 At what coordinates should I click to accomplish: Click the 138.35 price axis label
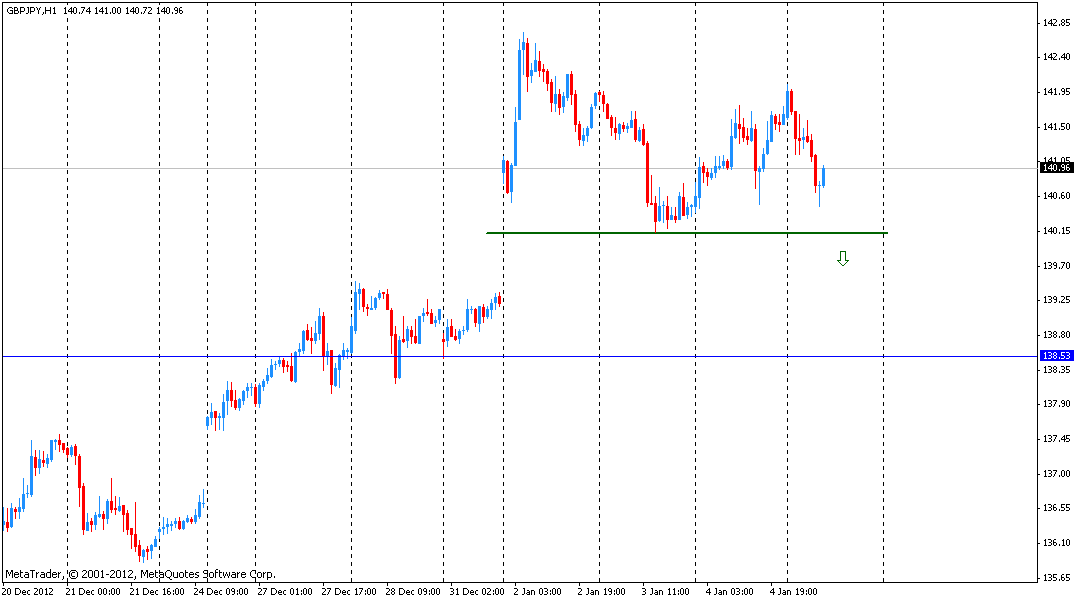point(1056,370)
